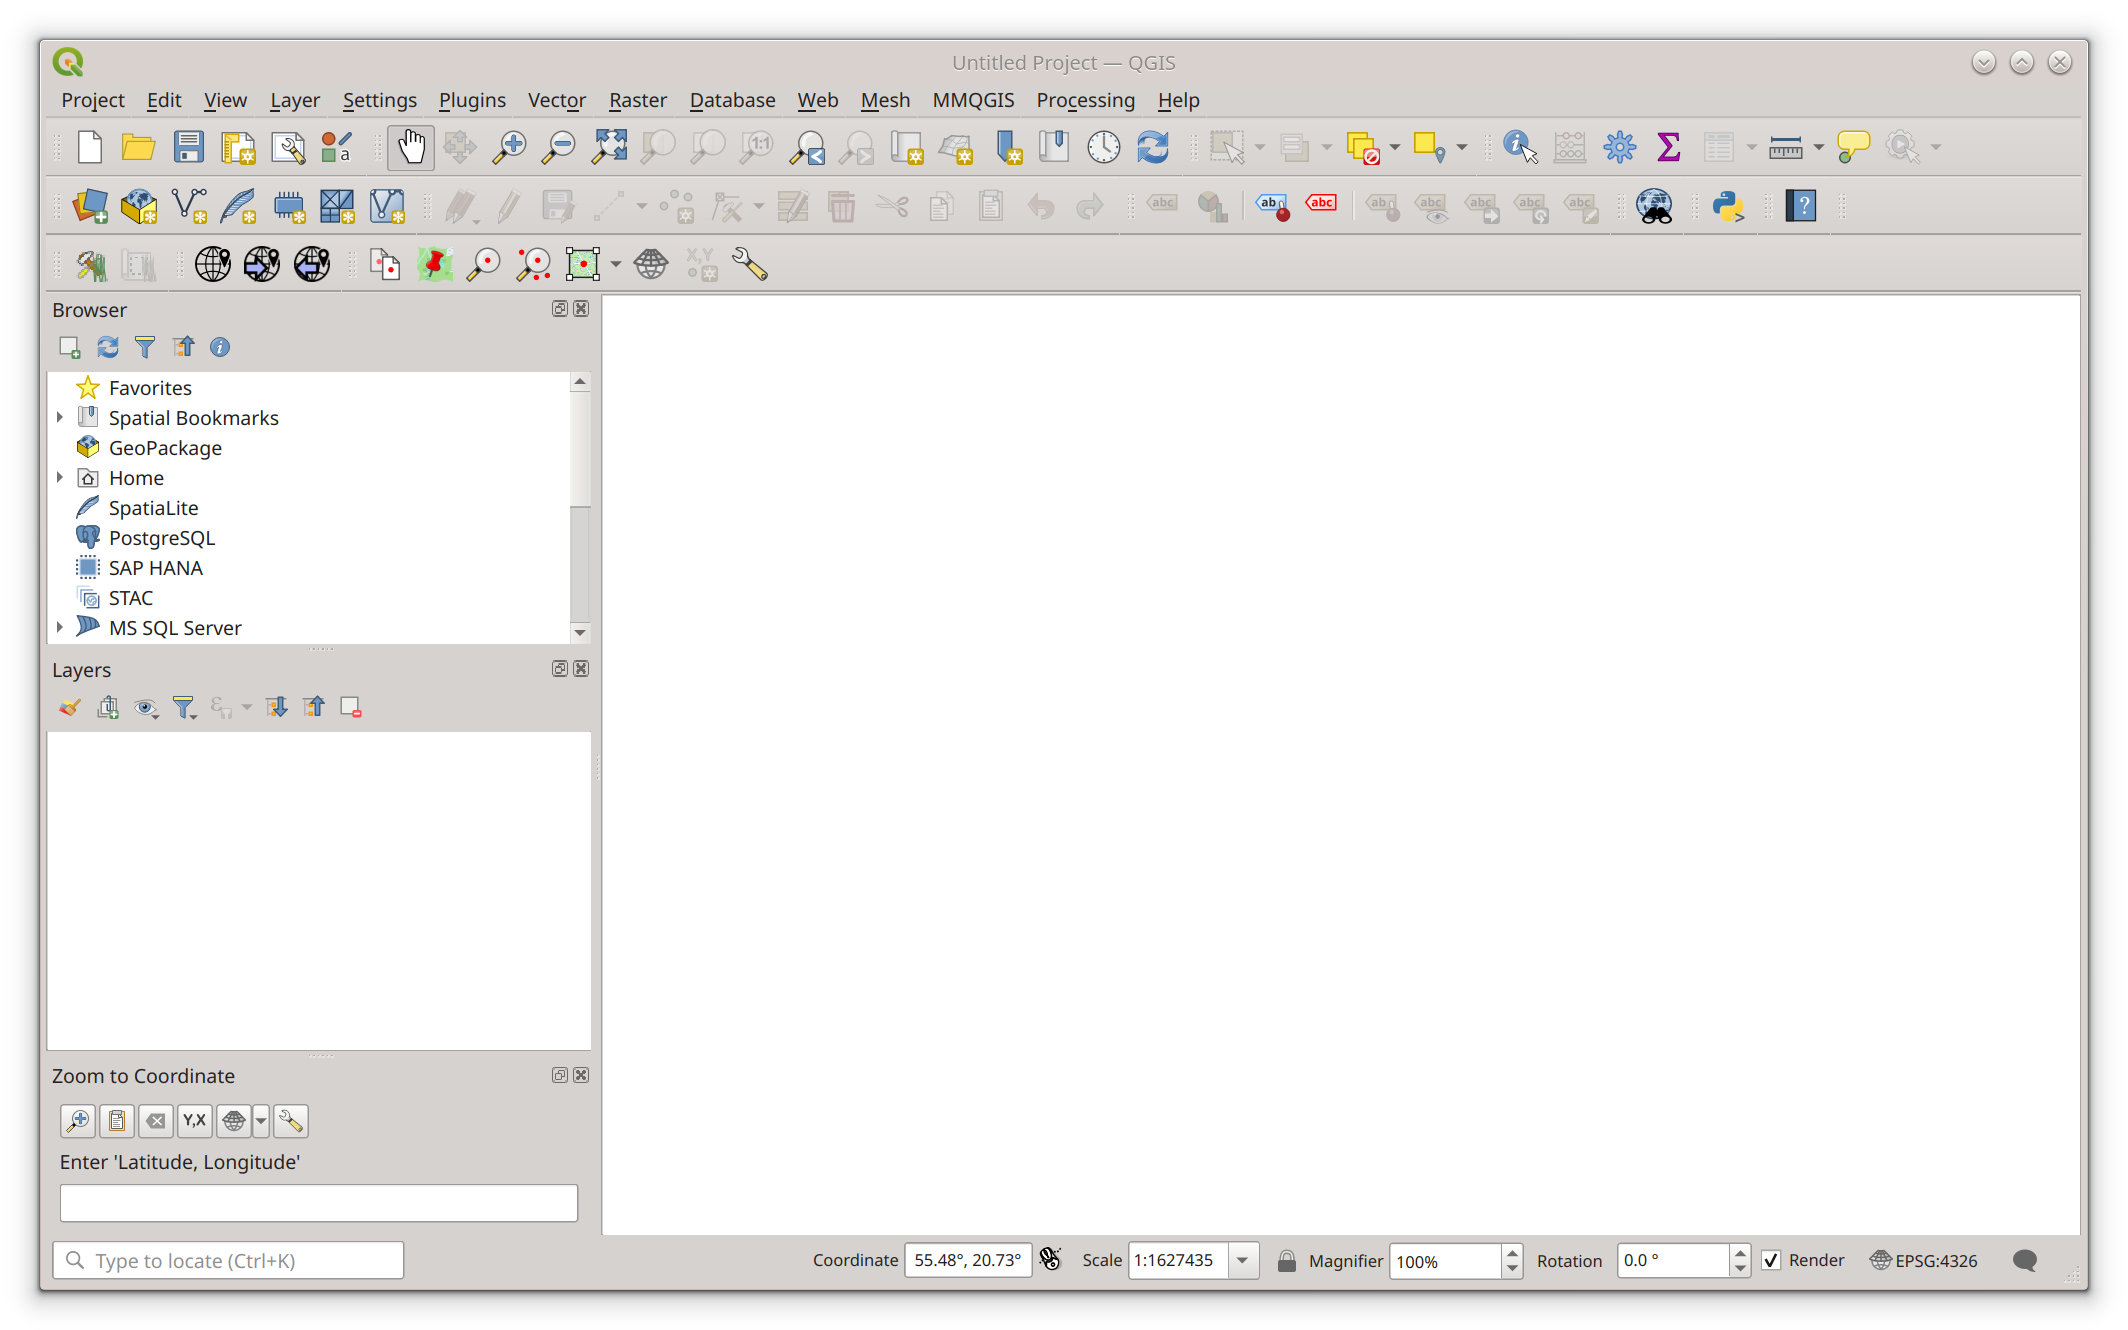Filter the Browser panel

(145, 347)
